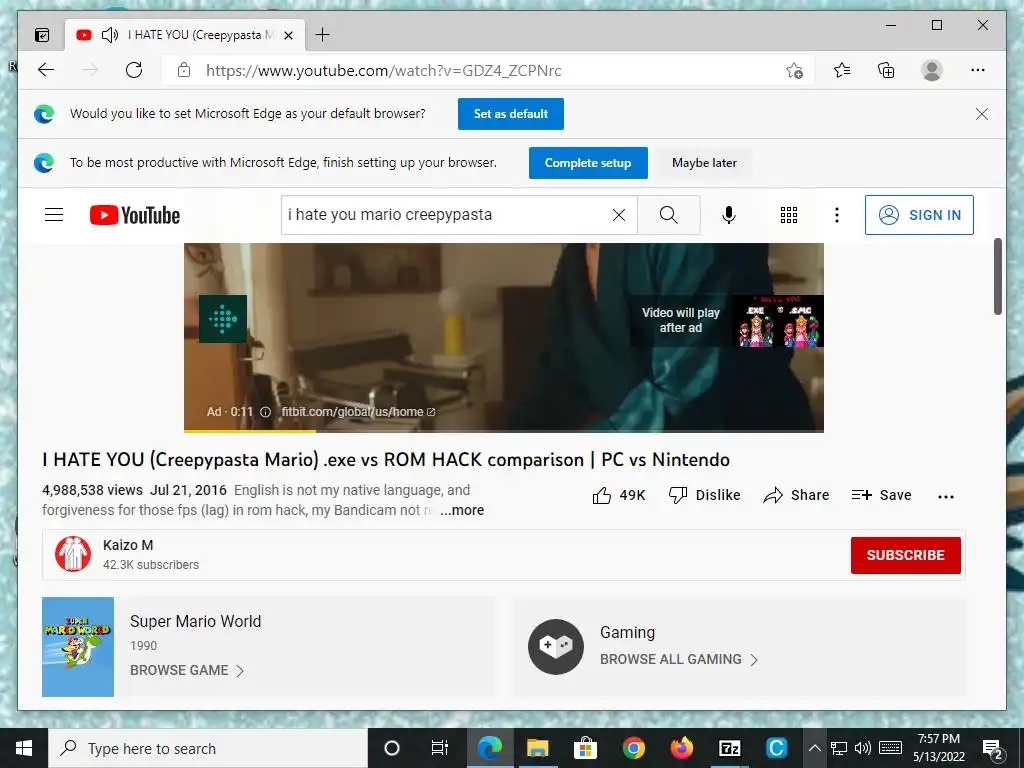Open ad info icon
Viewport: 1024px width, 768px height.
pos(266,412)
